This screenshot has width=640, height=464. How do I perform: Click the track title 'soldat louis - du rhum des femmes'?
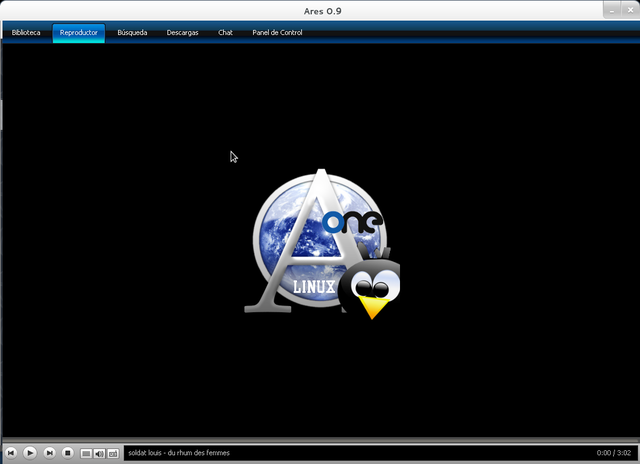179,453
